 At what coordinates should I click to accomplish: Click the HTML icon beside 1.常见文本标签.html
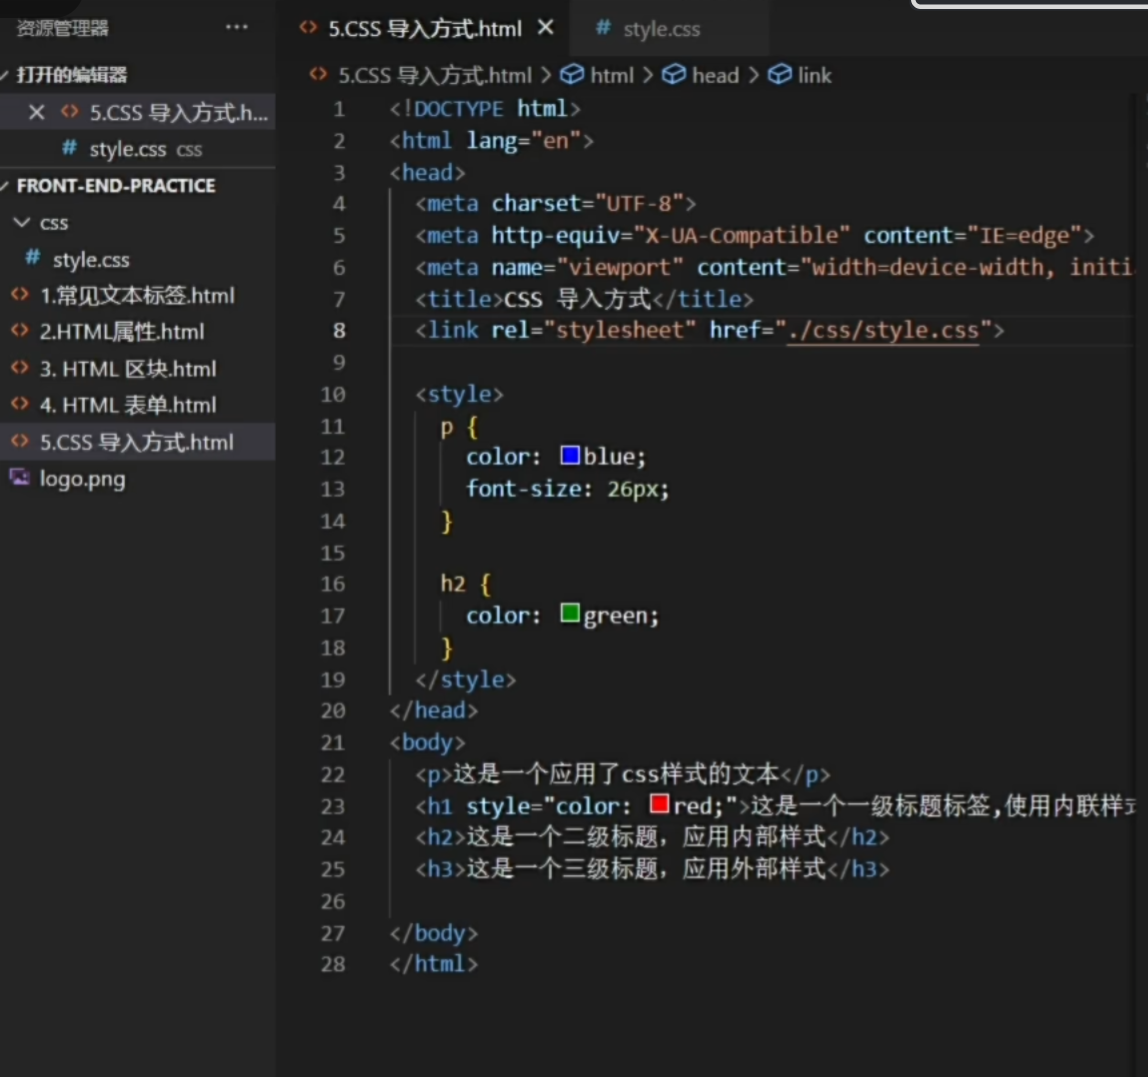point(20,294)
